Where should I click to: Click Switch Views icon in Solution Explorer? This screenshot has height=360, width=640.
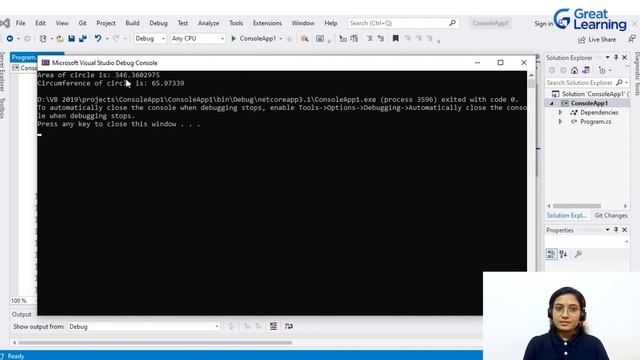click(x=586, y=70)
